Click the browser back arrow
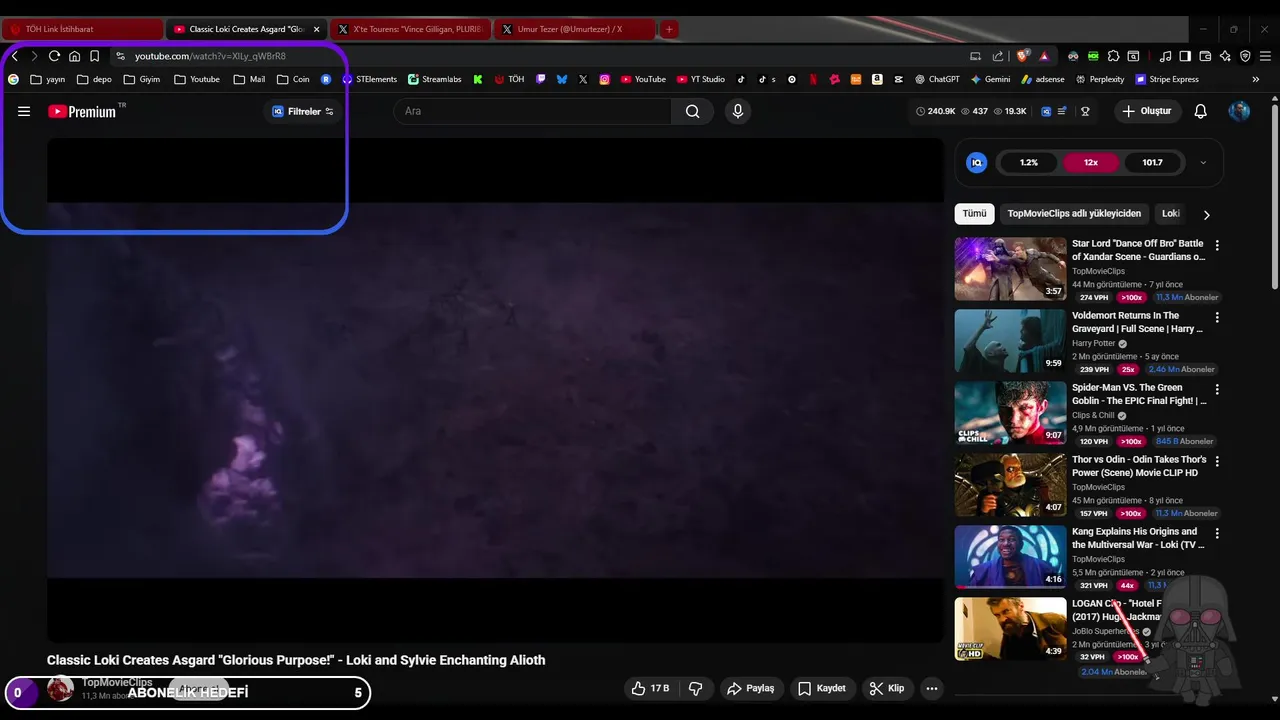1280x720 pixels. click(15, 56)
